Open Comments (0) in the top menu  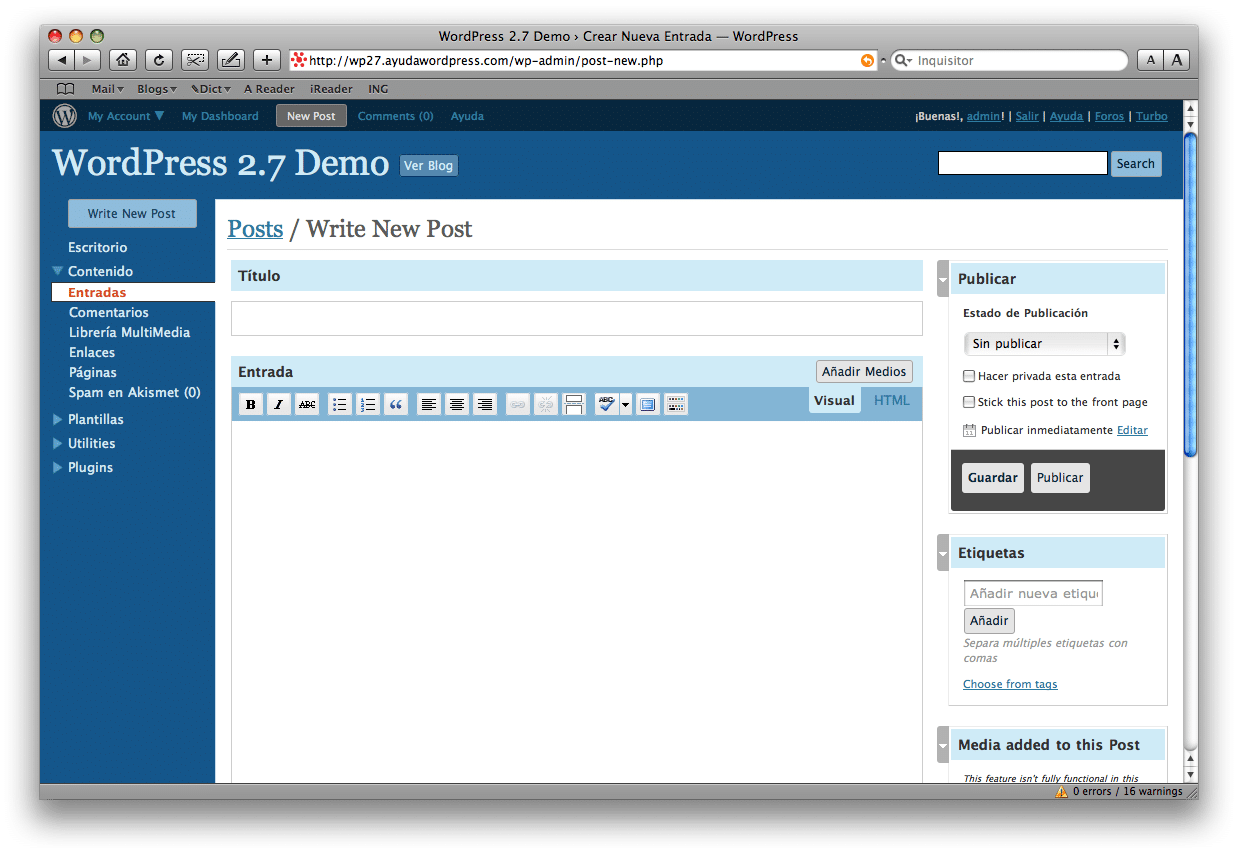point(395,116)
